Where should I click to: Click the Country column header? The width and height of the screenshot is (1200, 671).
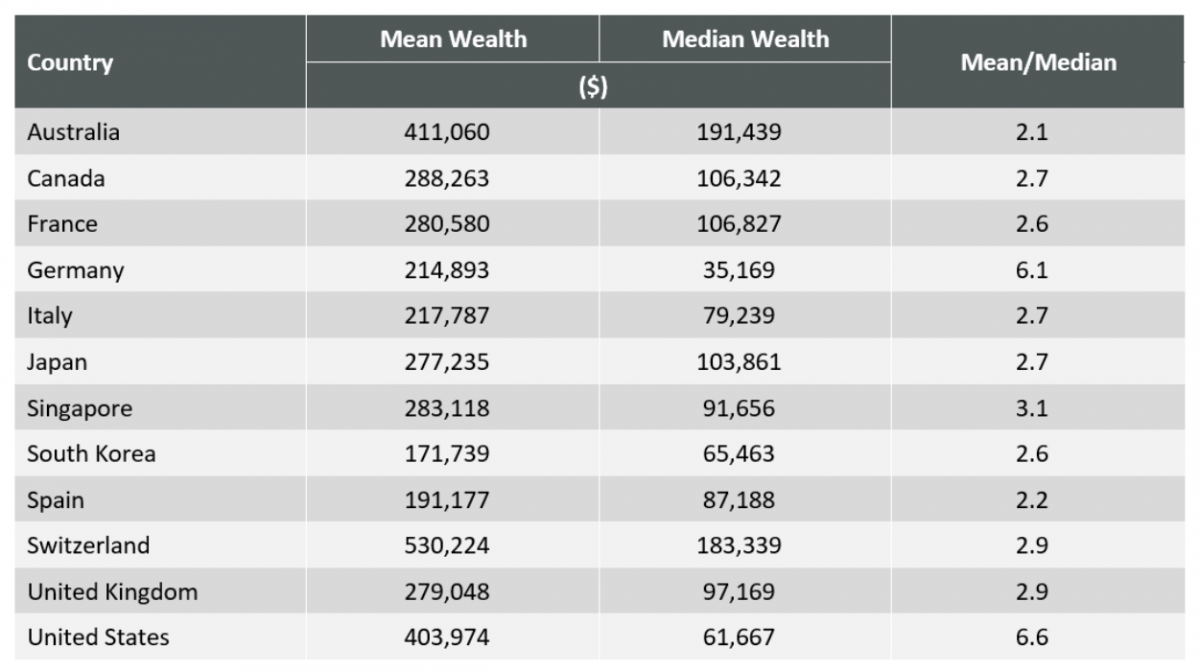coord(70,63)
